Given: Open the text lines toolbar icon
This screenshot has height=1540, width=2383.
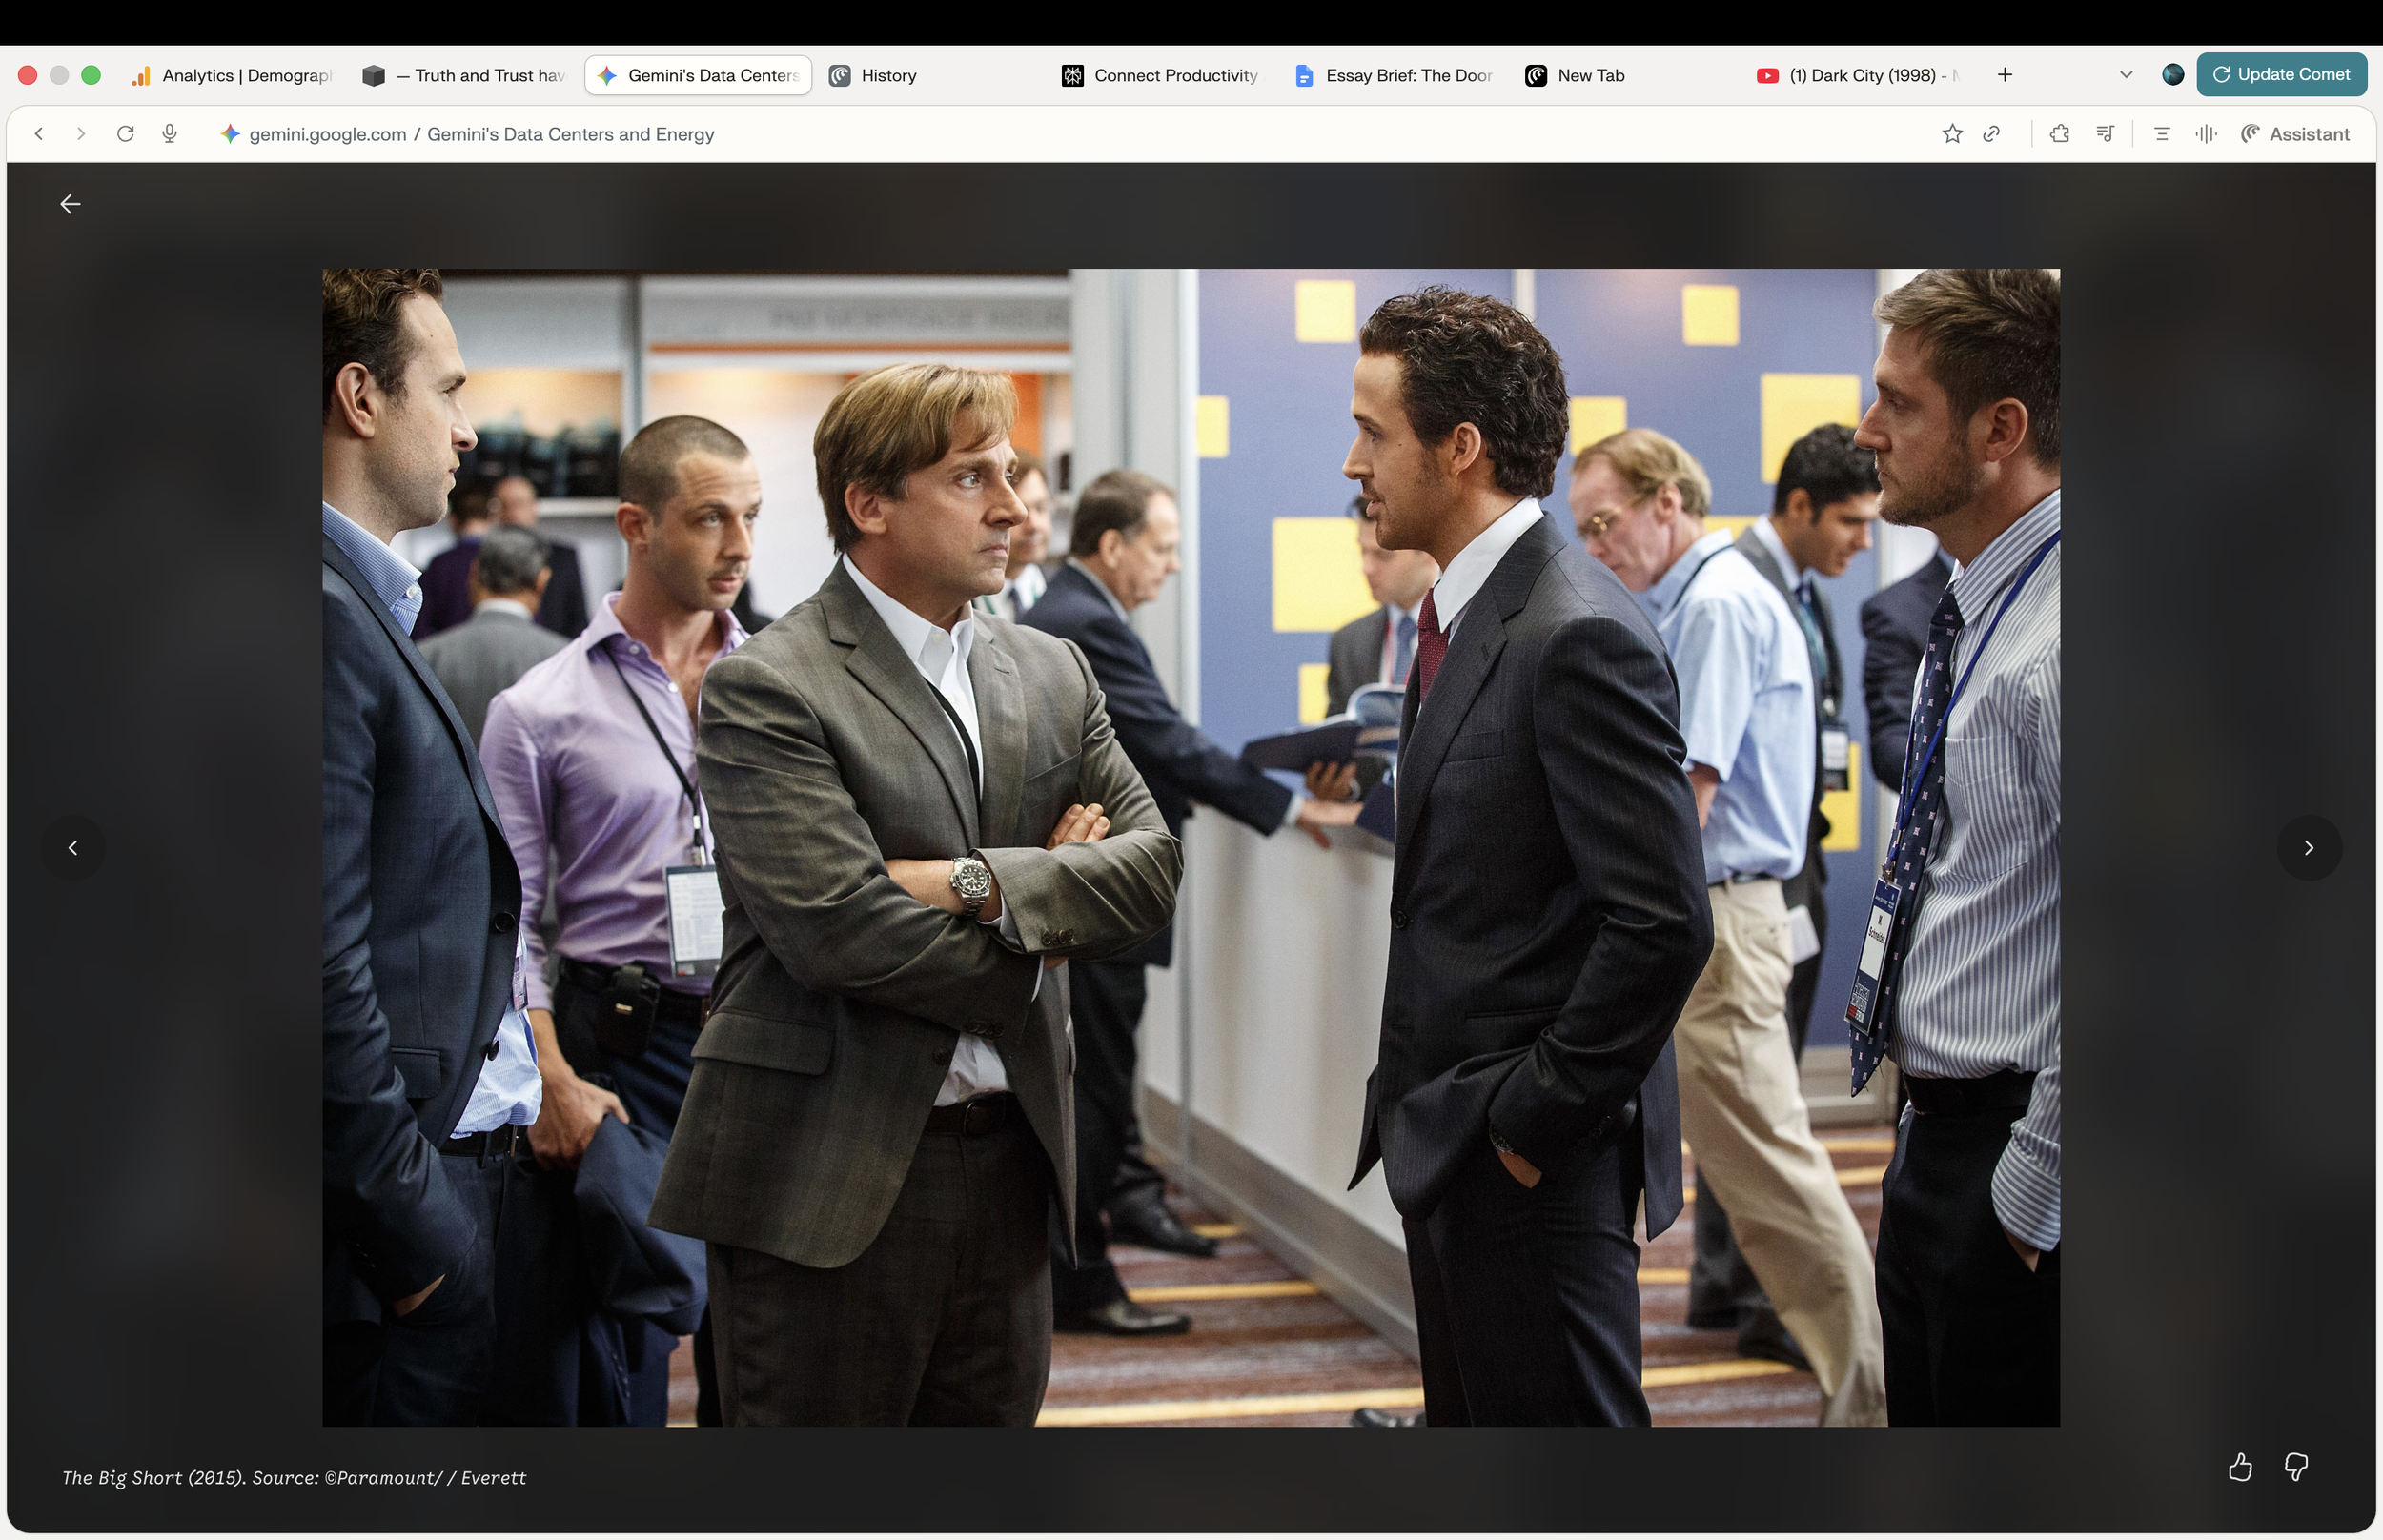Looking at the screenshot, I should click(2162, 134).
